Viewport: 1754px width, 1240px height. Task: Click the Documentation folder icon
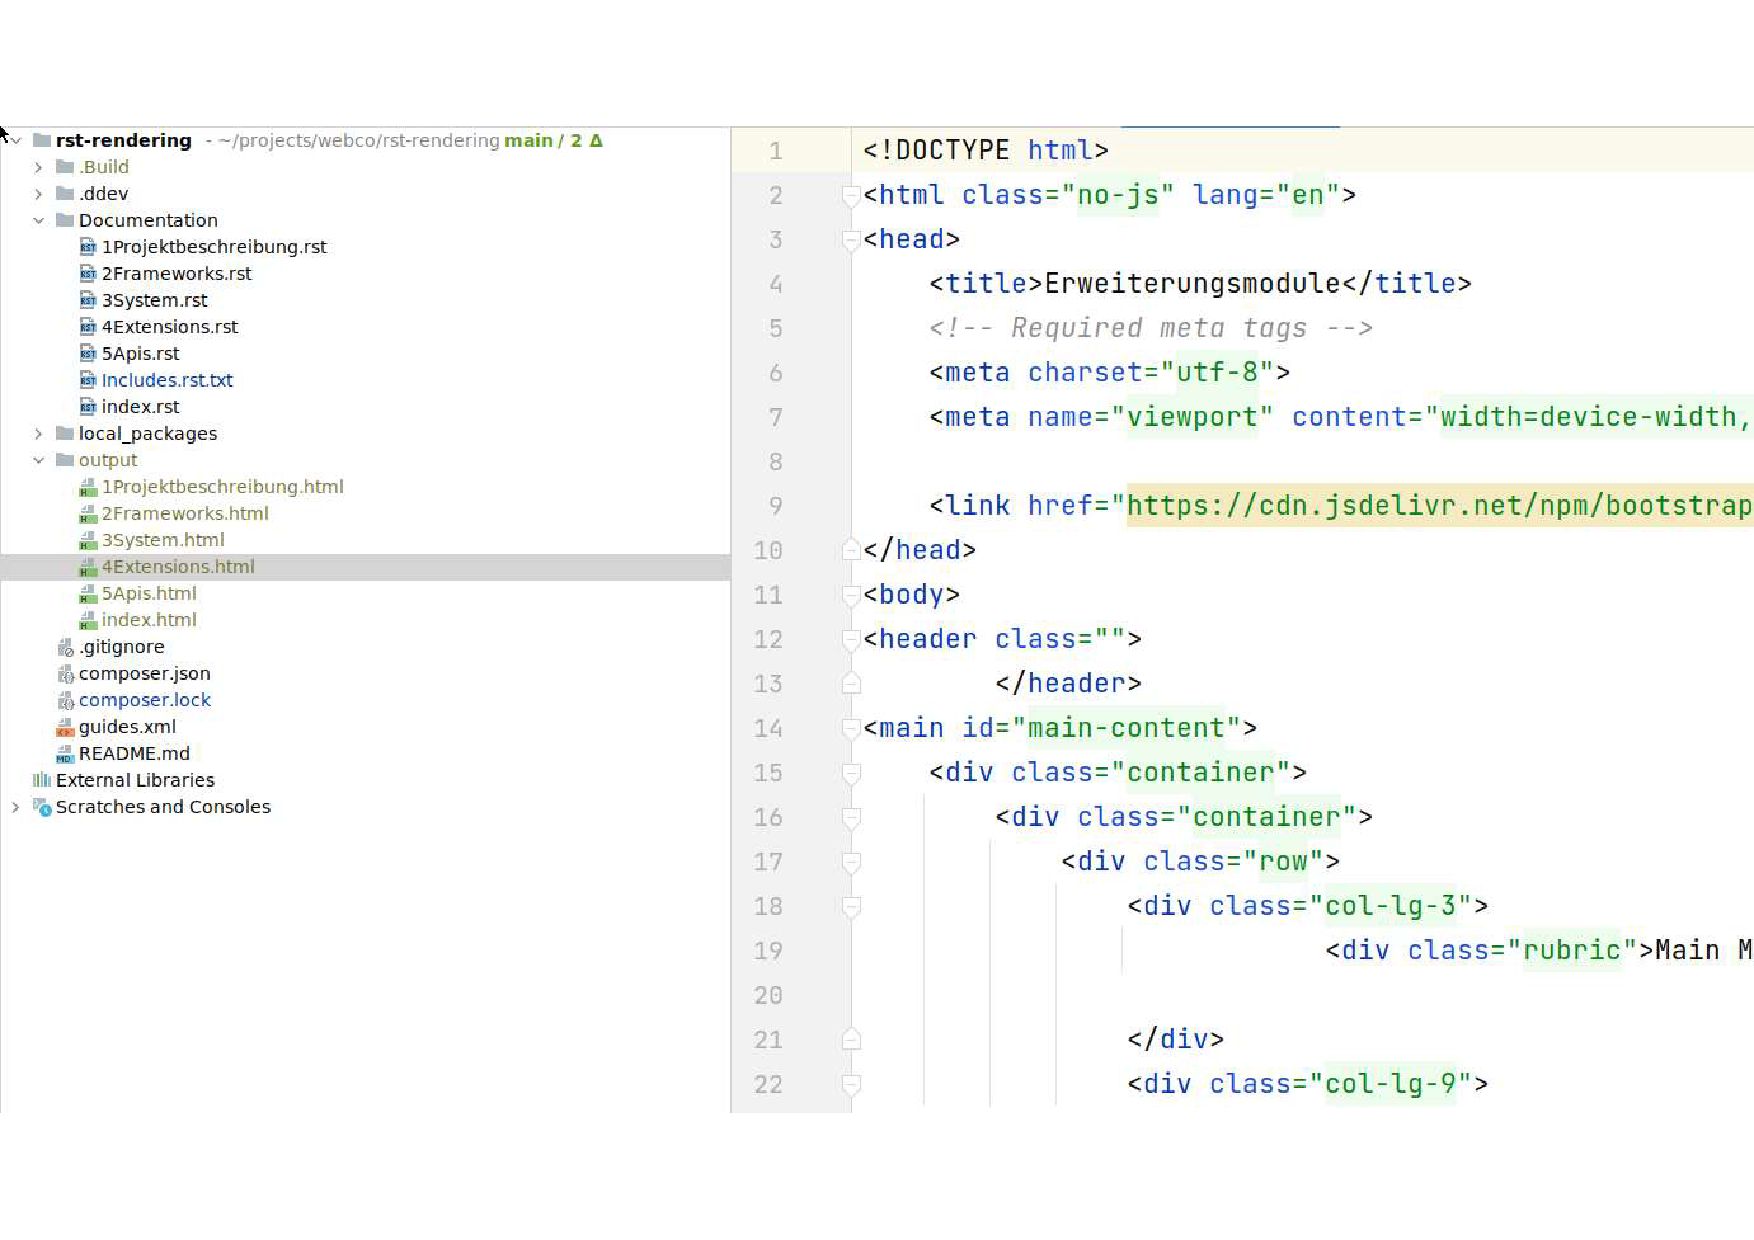[65, 220]
